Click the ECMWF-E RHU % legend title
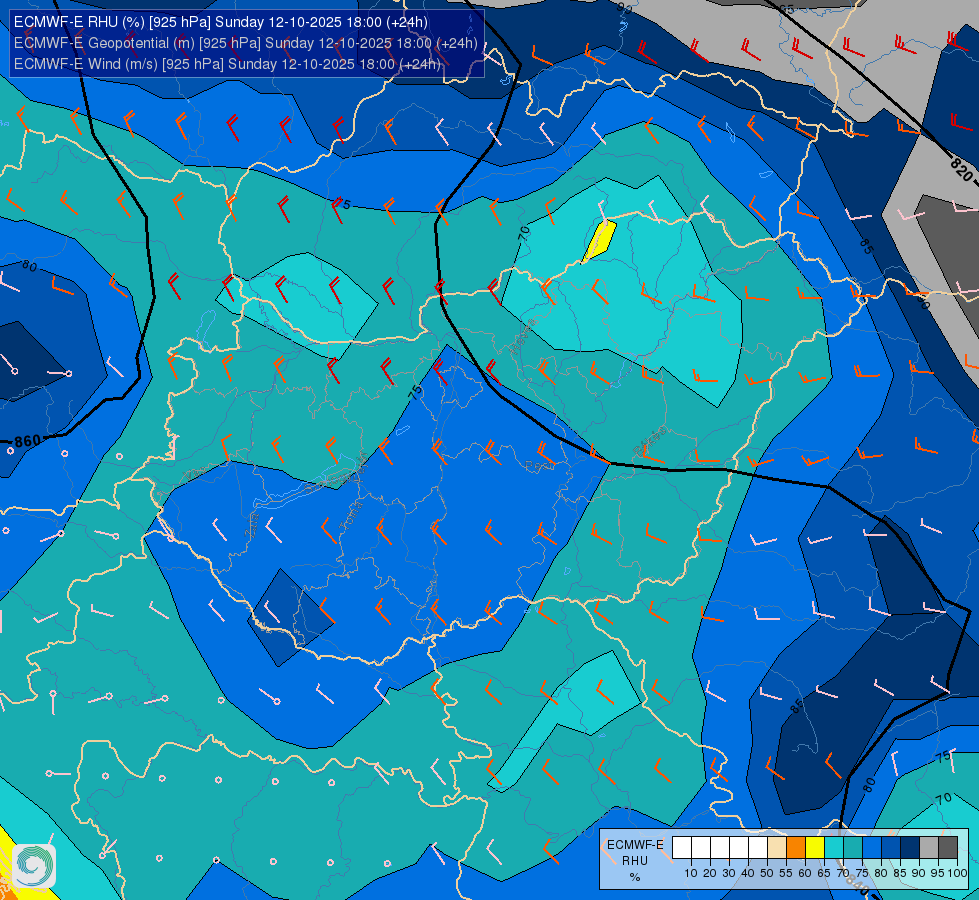Screen dimensions: 979x900 click(635, 861)
